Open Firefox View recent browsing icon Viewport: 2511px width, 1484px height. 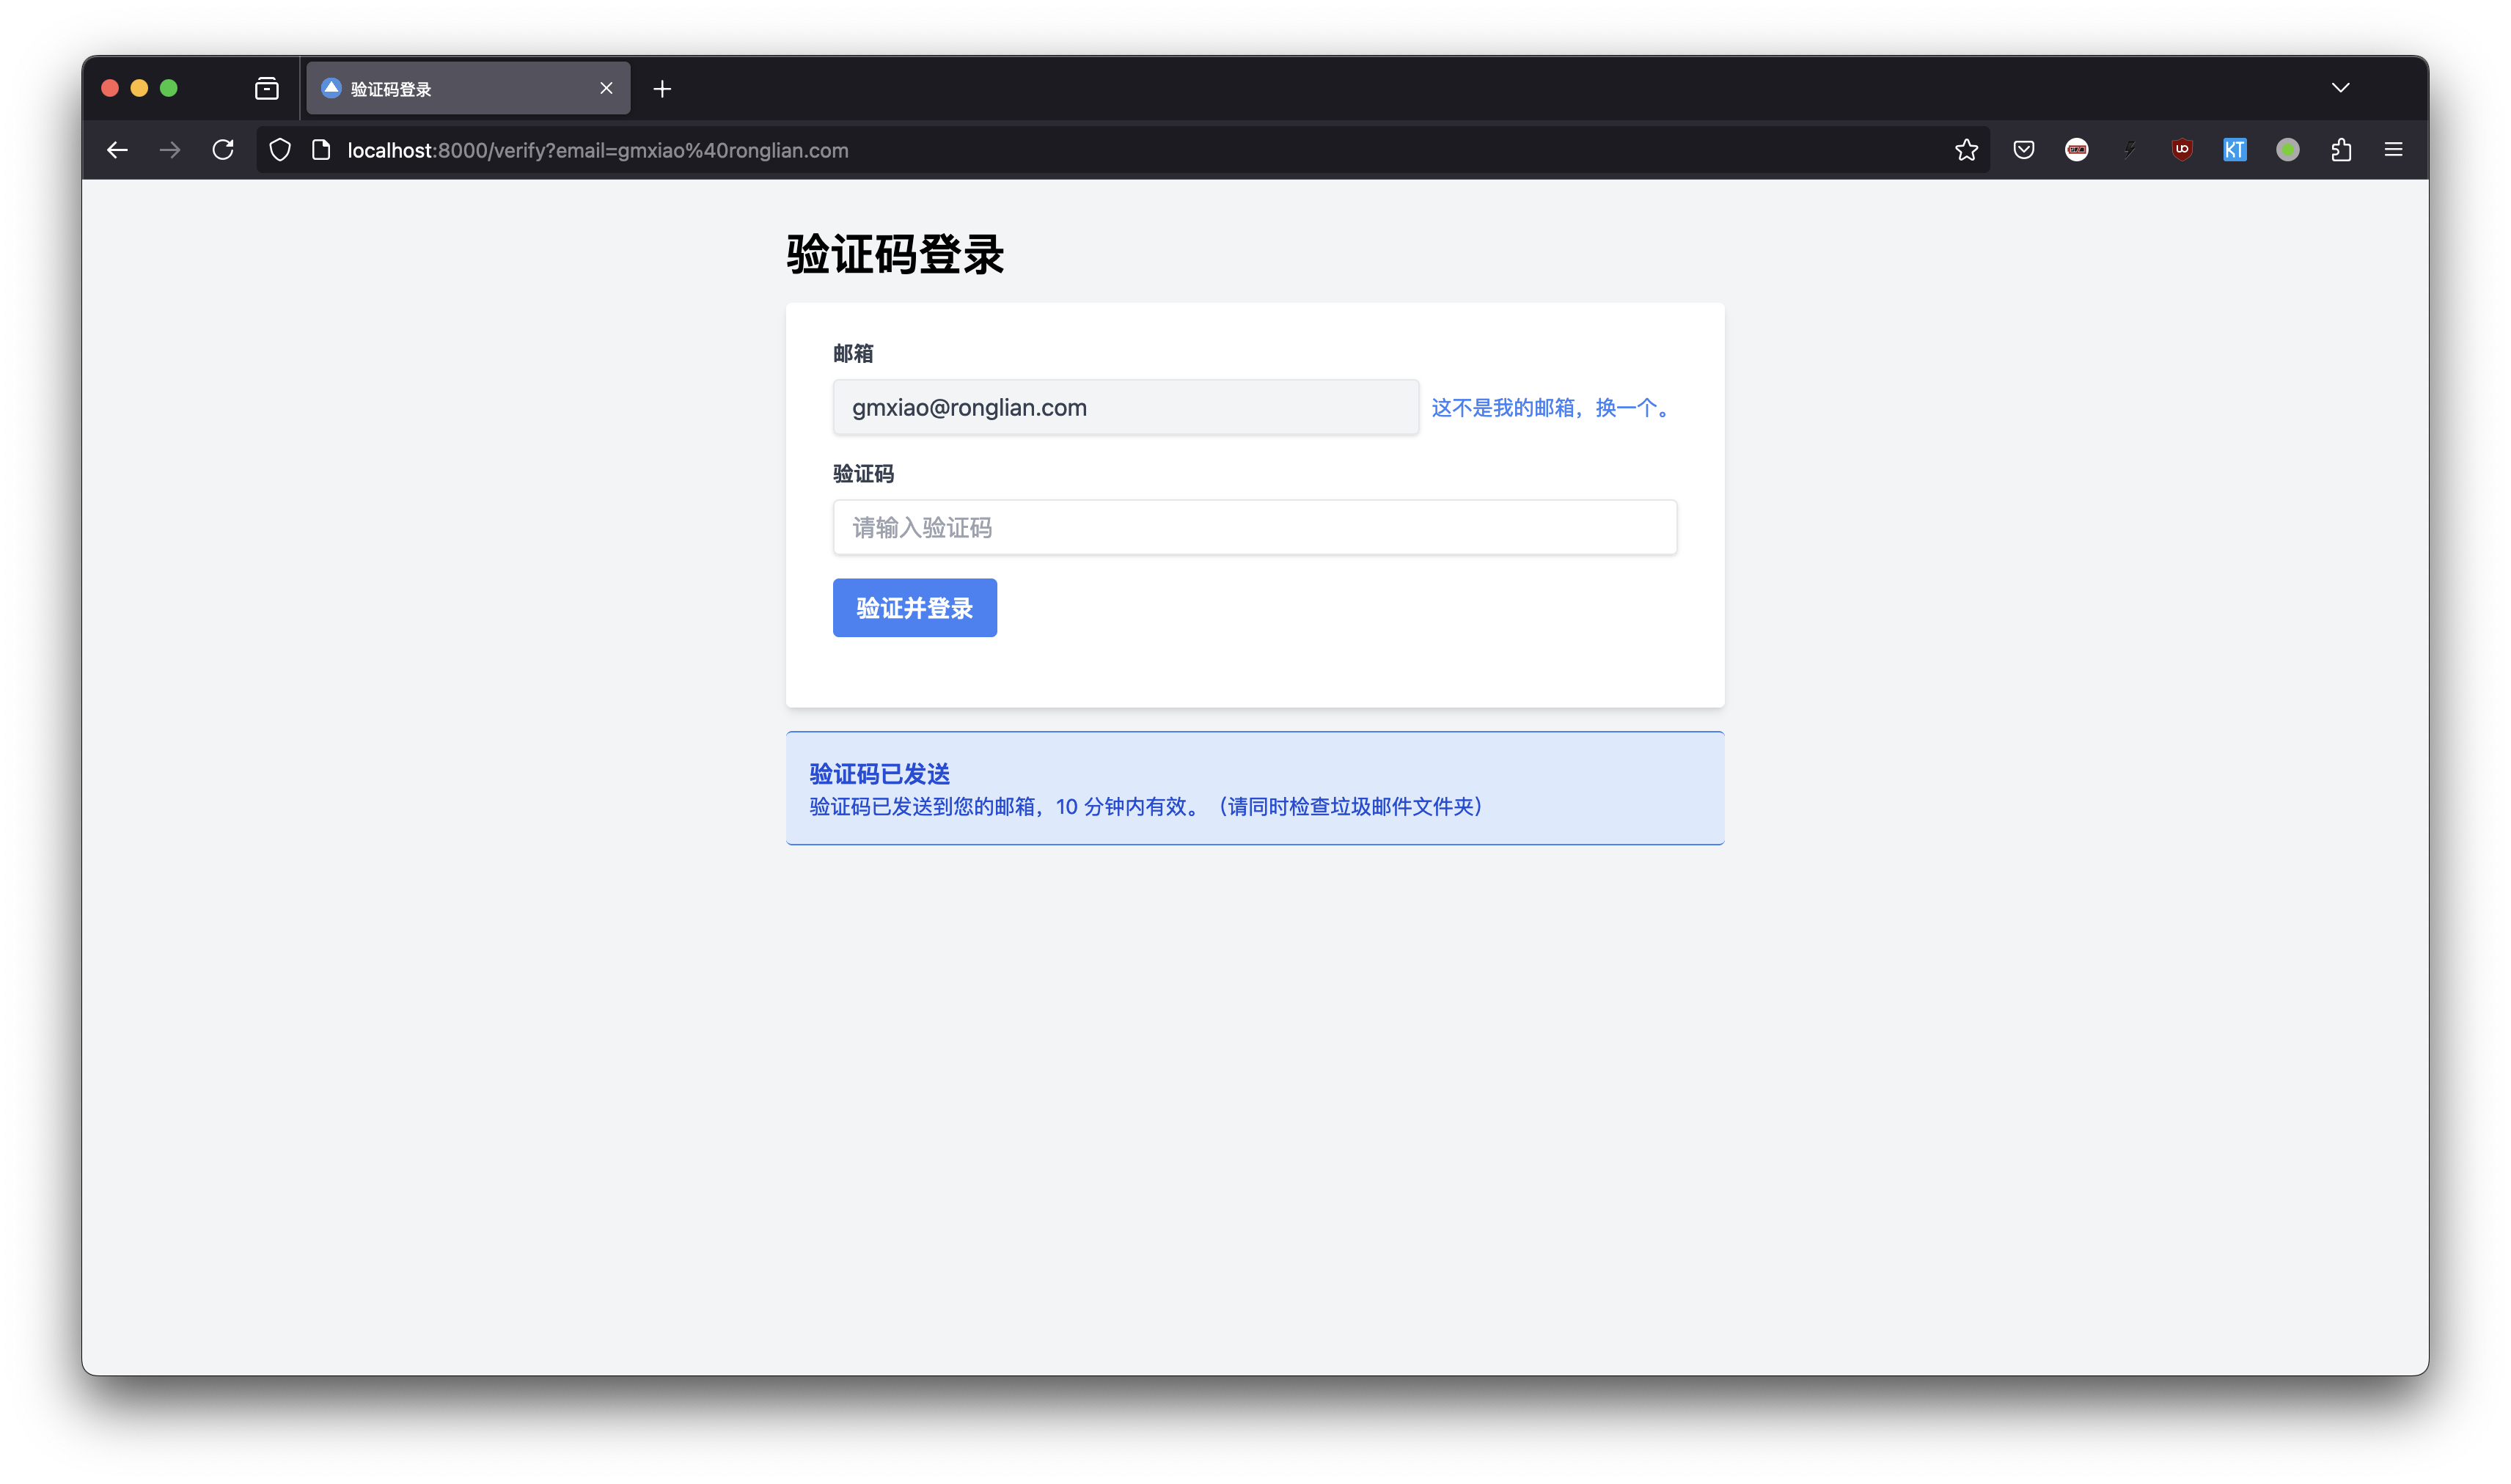click(266, 89)
